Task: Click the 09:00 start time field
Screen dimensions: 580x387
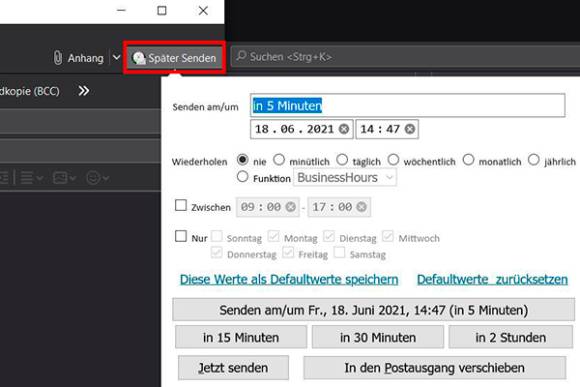Action: [267, 207]
